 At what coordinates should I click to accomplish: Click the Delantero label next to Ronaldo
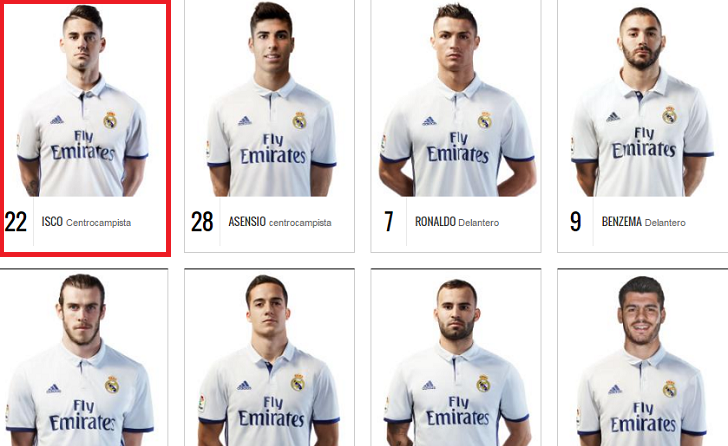click(479, 223)
